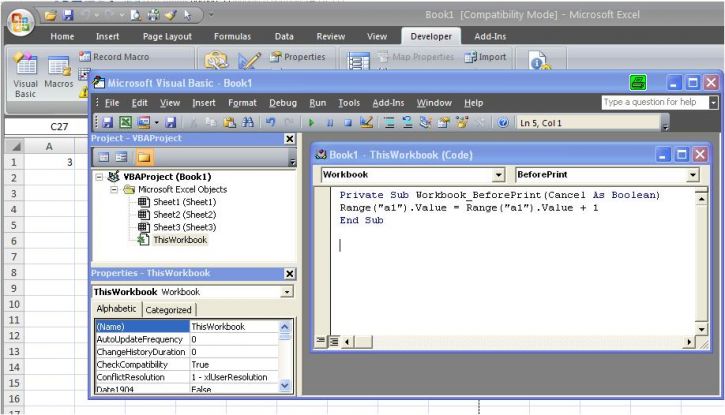This screenshot has height=415, width=725.
Task: Select the (Name) property row
Action: pyautogui.click(x=187, y=326)
